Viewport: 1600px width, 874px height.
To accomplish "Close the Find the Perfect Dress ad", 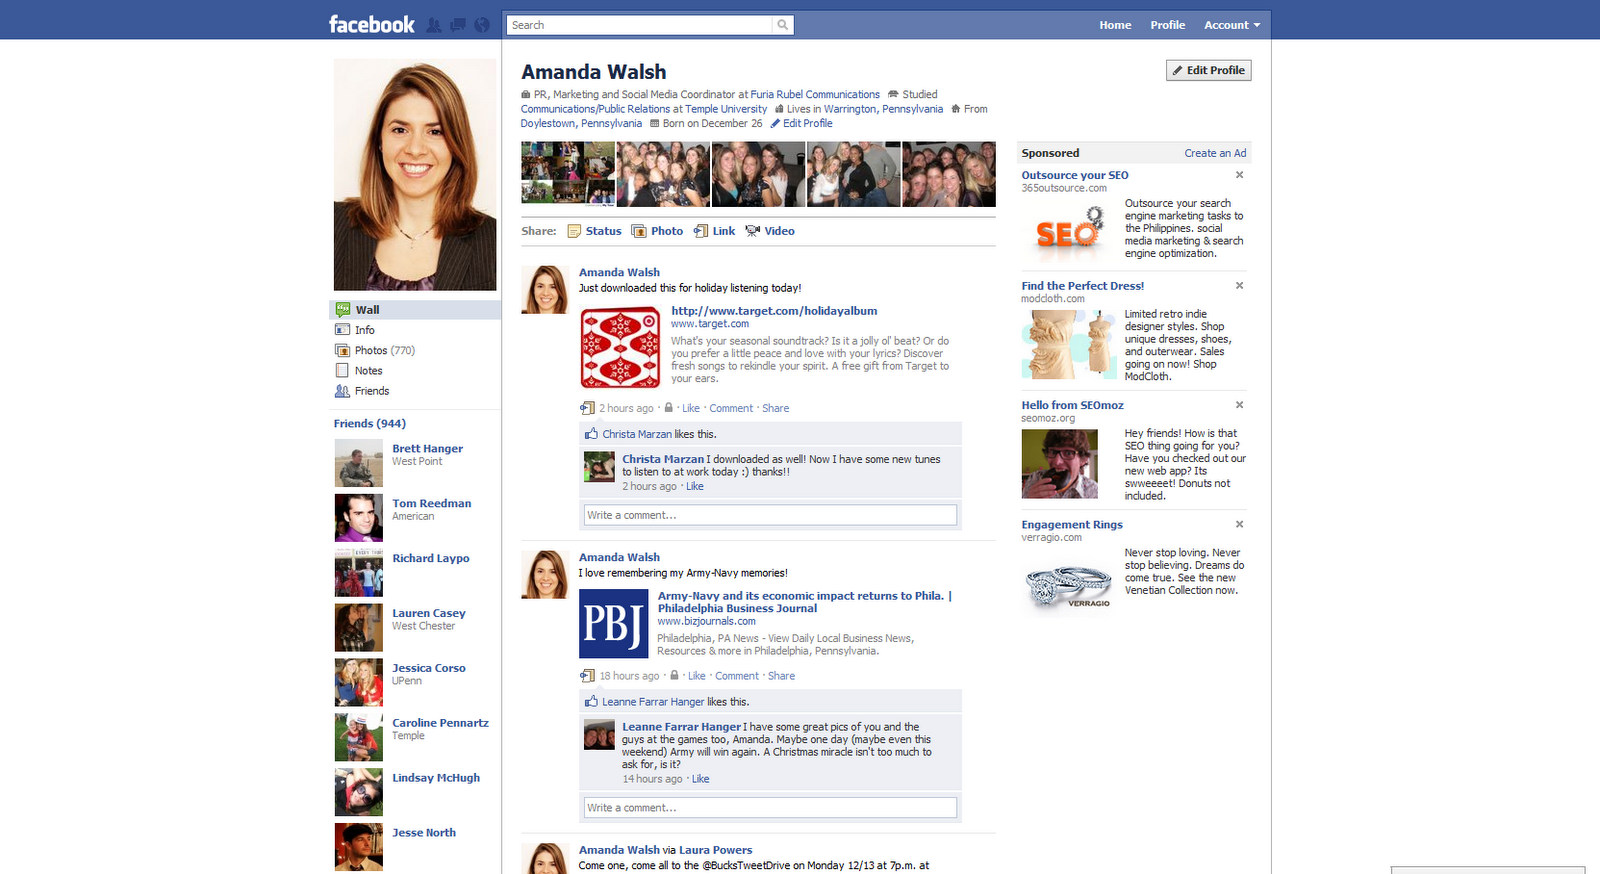I will (1239, 286).
